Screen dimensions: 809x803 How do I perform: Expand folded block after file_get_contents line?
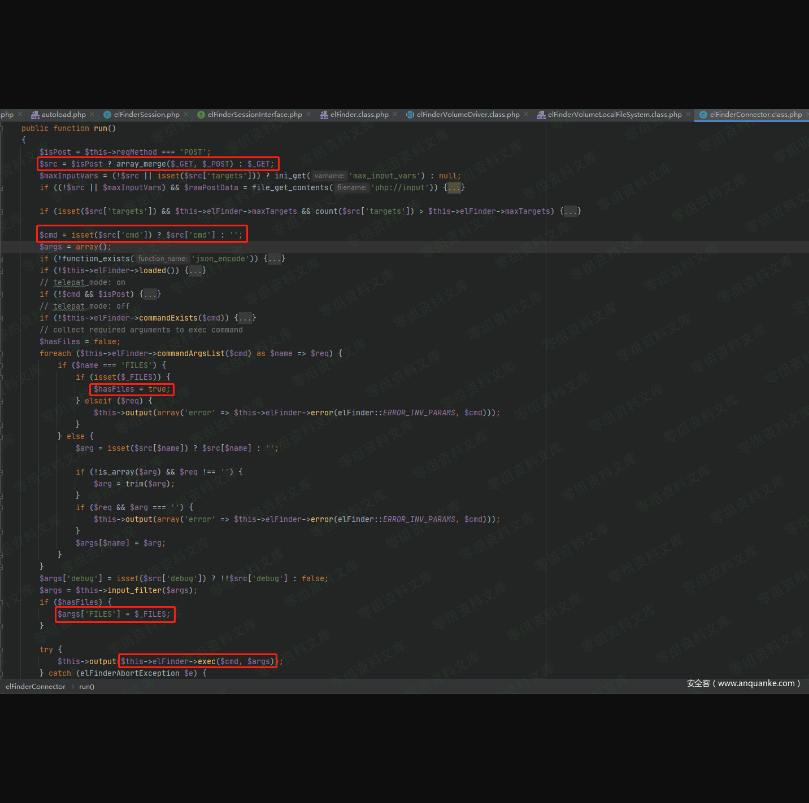point(453,187)
